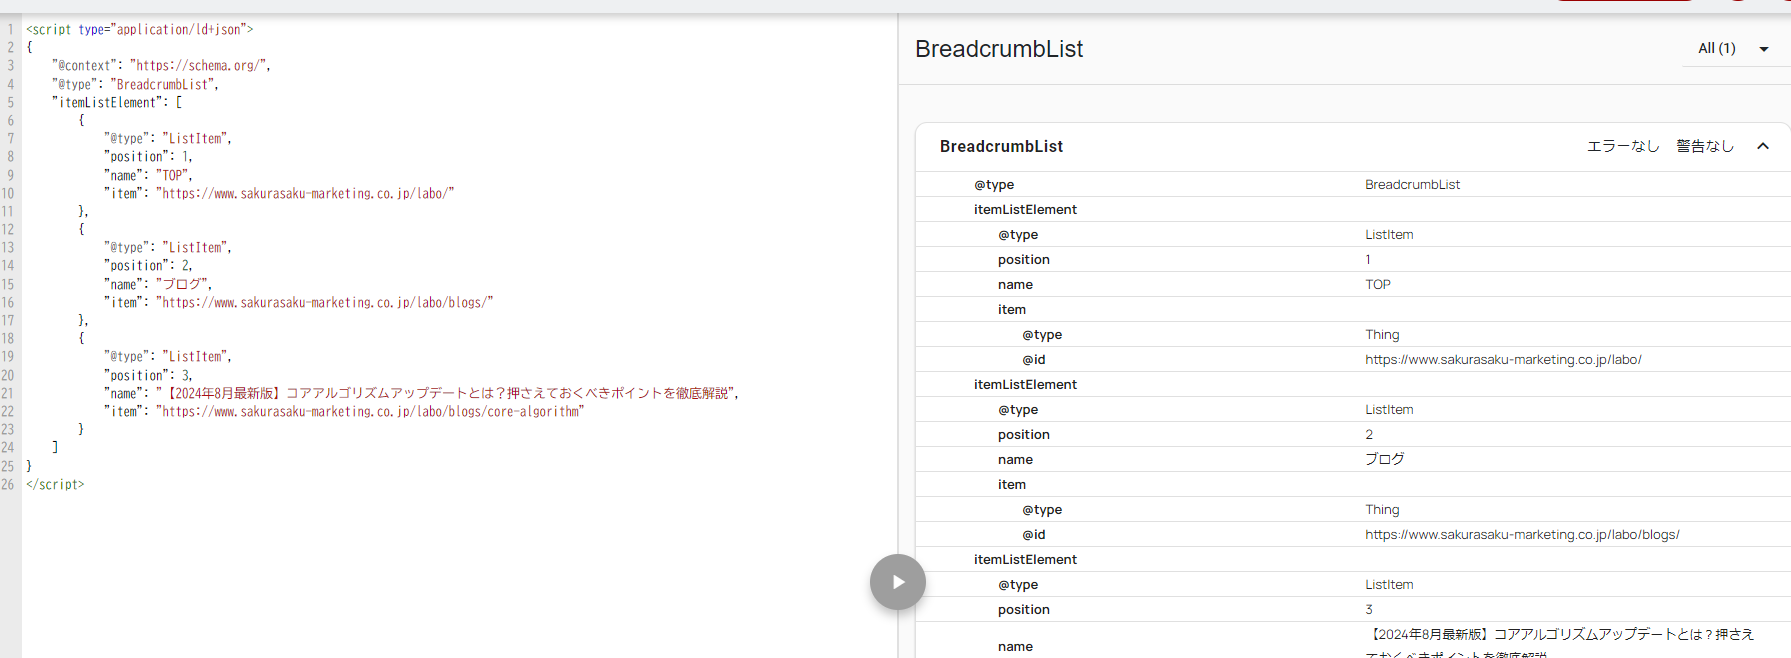Open the labo/ URL in results
The image size is (1791, 658).
(1503, 359)
